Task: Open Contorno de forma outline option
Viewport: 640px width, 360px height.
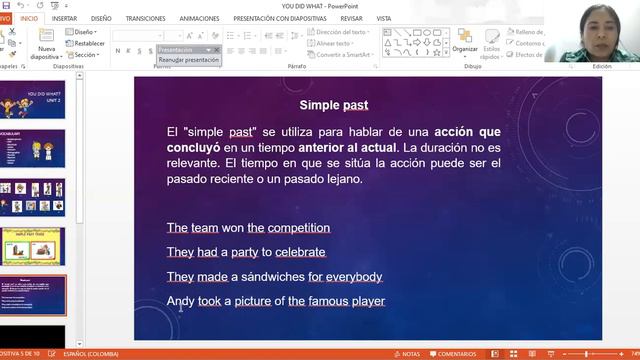Action: pos(525,43)
